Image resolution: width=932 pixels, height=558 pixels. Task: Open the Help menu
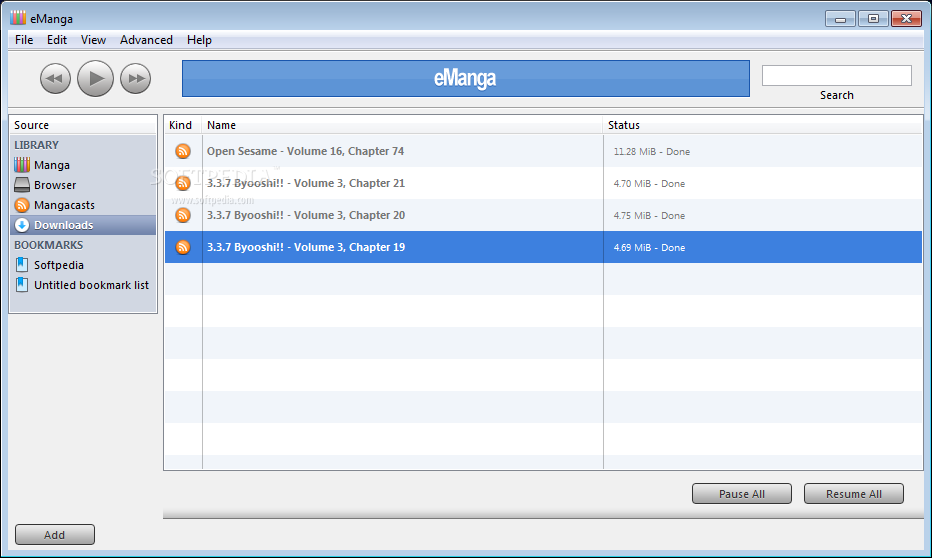click(x=199, y=40)
